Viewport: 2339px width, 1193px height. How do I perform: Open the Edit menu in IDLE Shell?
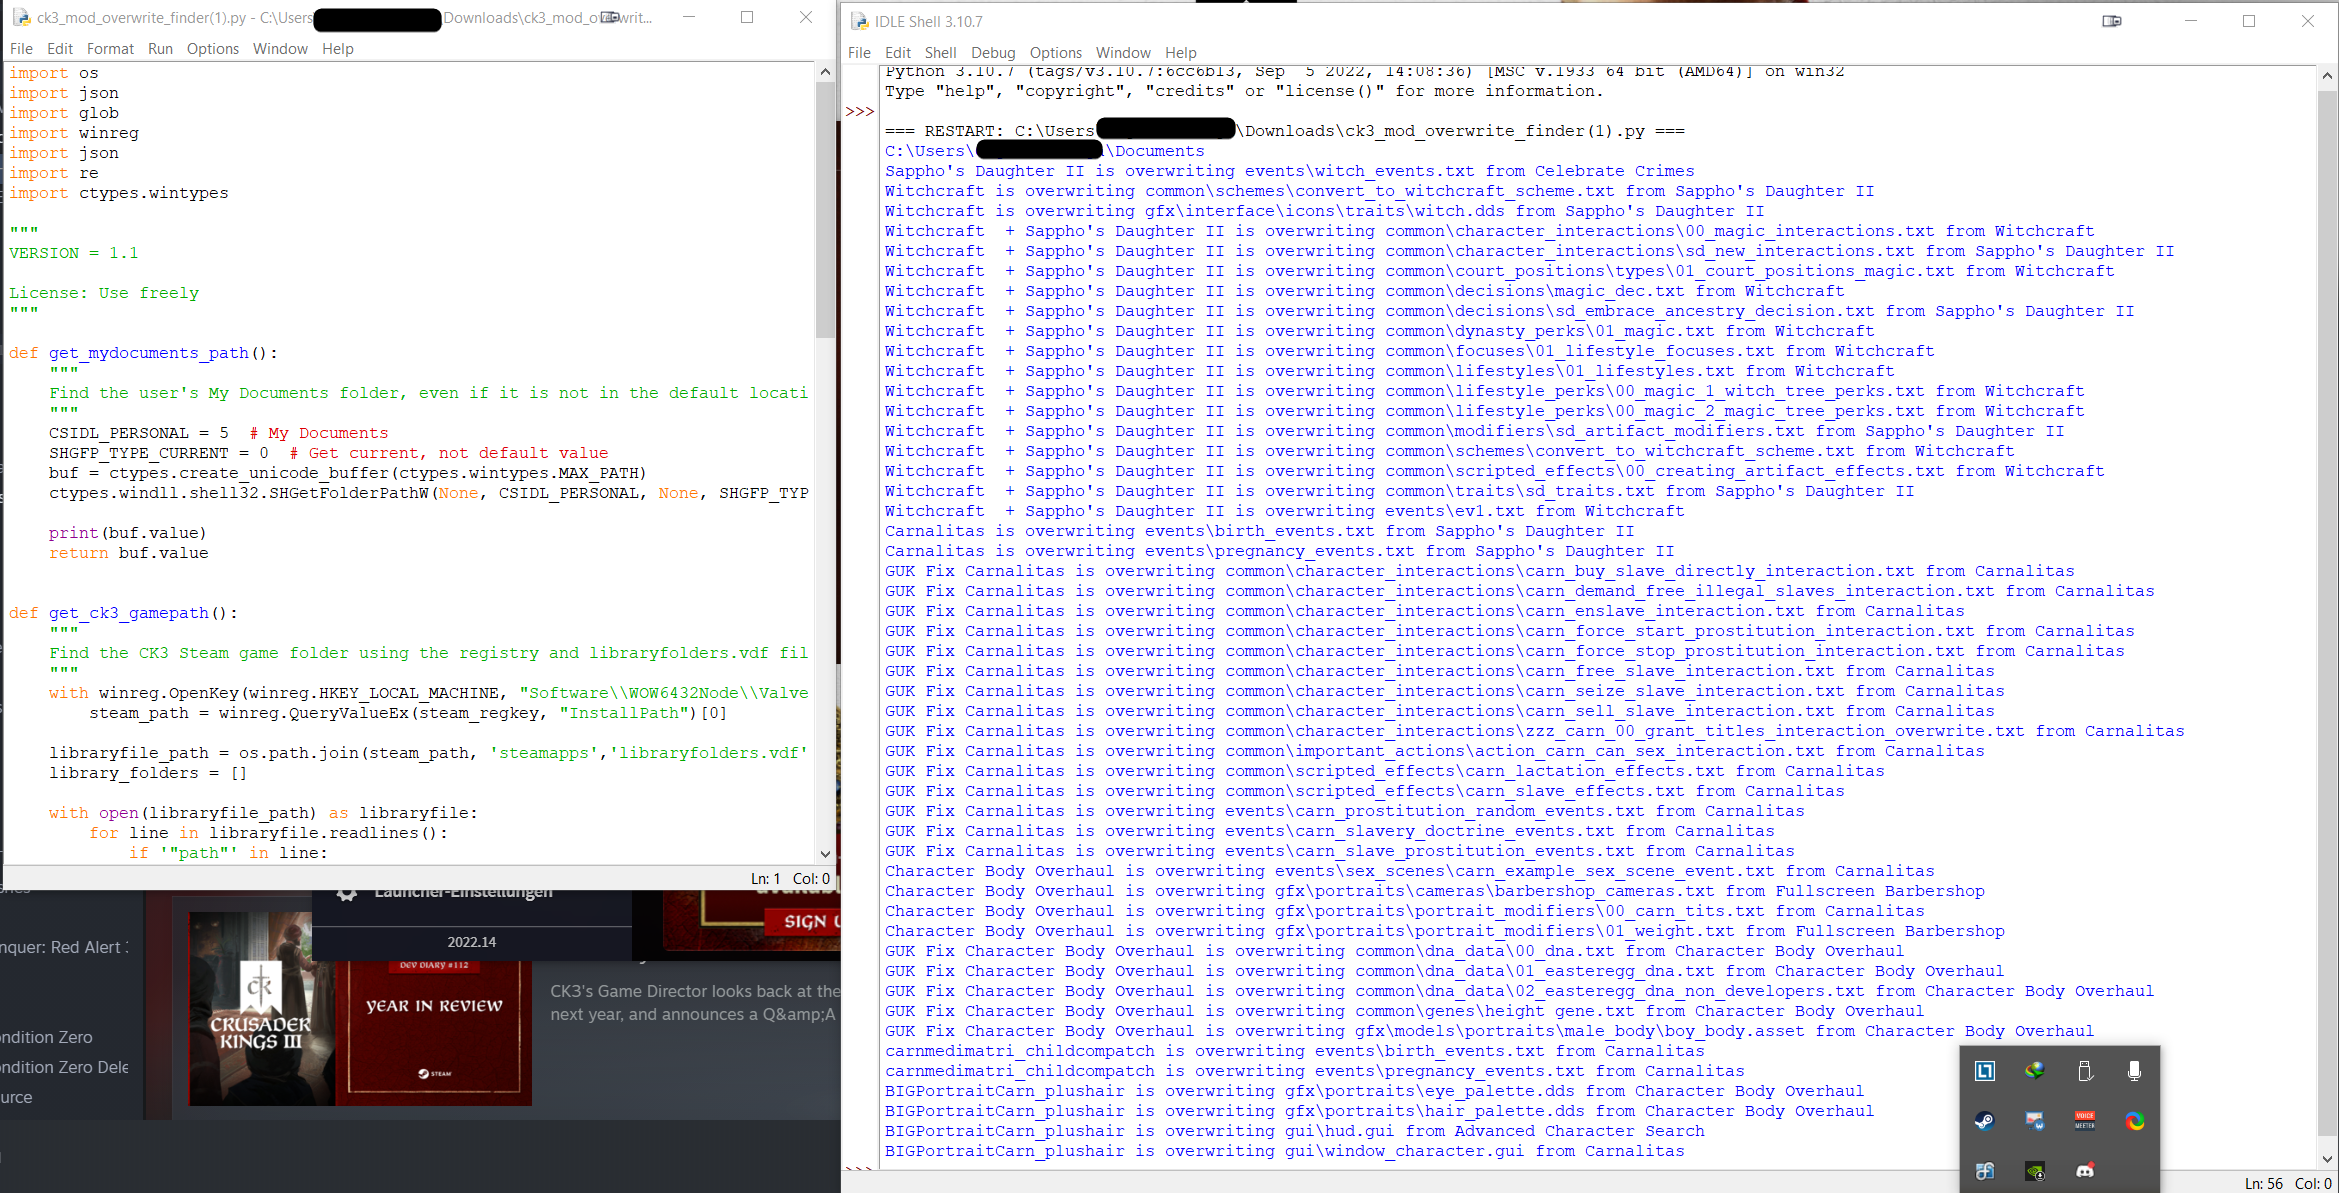(x=898, y=52)
